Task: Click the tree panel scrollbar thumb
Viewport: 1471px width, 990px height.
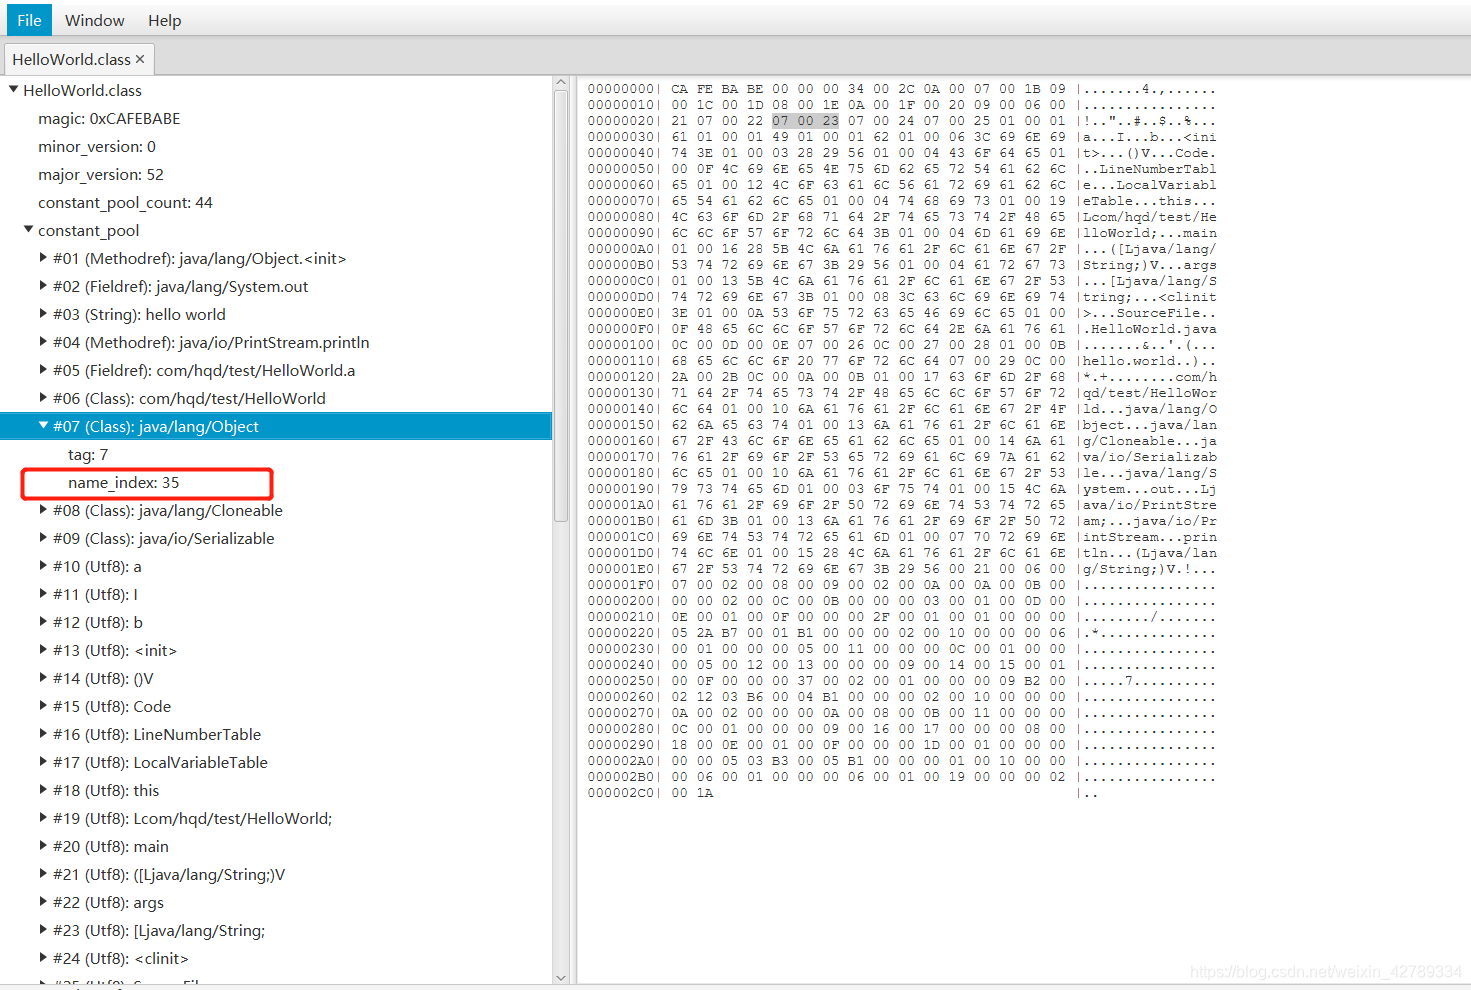Action: pyautogui.click(x=560, y=306)
